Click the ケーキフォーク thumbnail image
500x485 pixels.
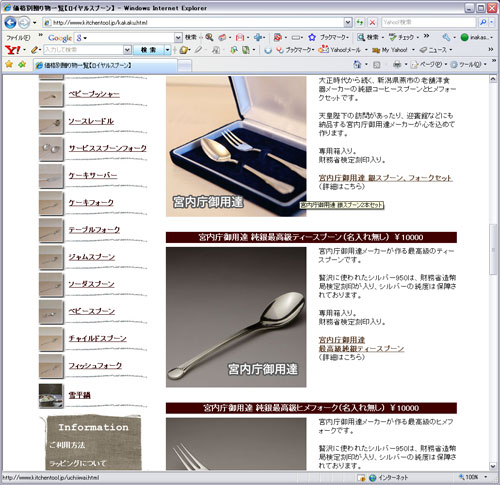coord(51,203)
